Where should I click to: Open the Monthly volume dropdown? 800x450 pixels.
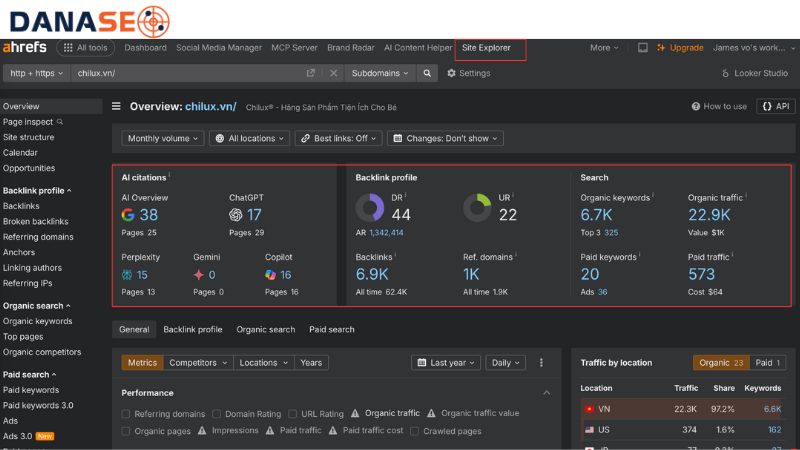pyautogui.click(x=163, y=138)
